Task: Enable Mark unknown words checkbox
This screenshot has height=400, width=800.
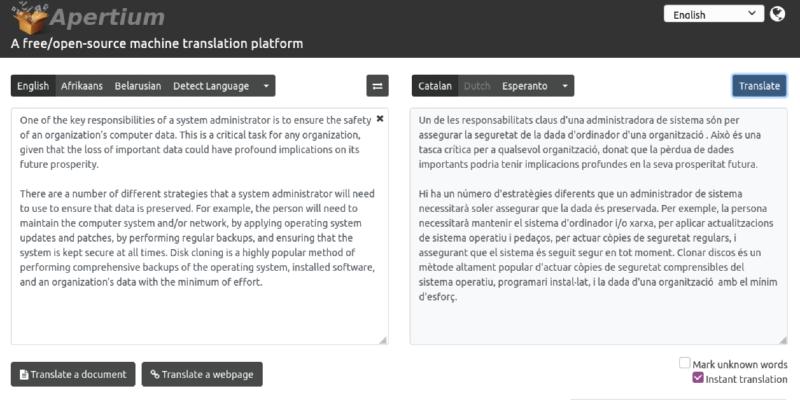Action: (x=684, y=363)
